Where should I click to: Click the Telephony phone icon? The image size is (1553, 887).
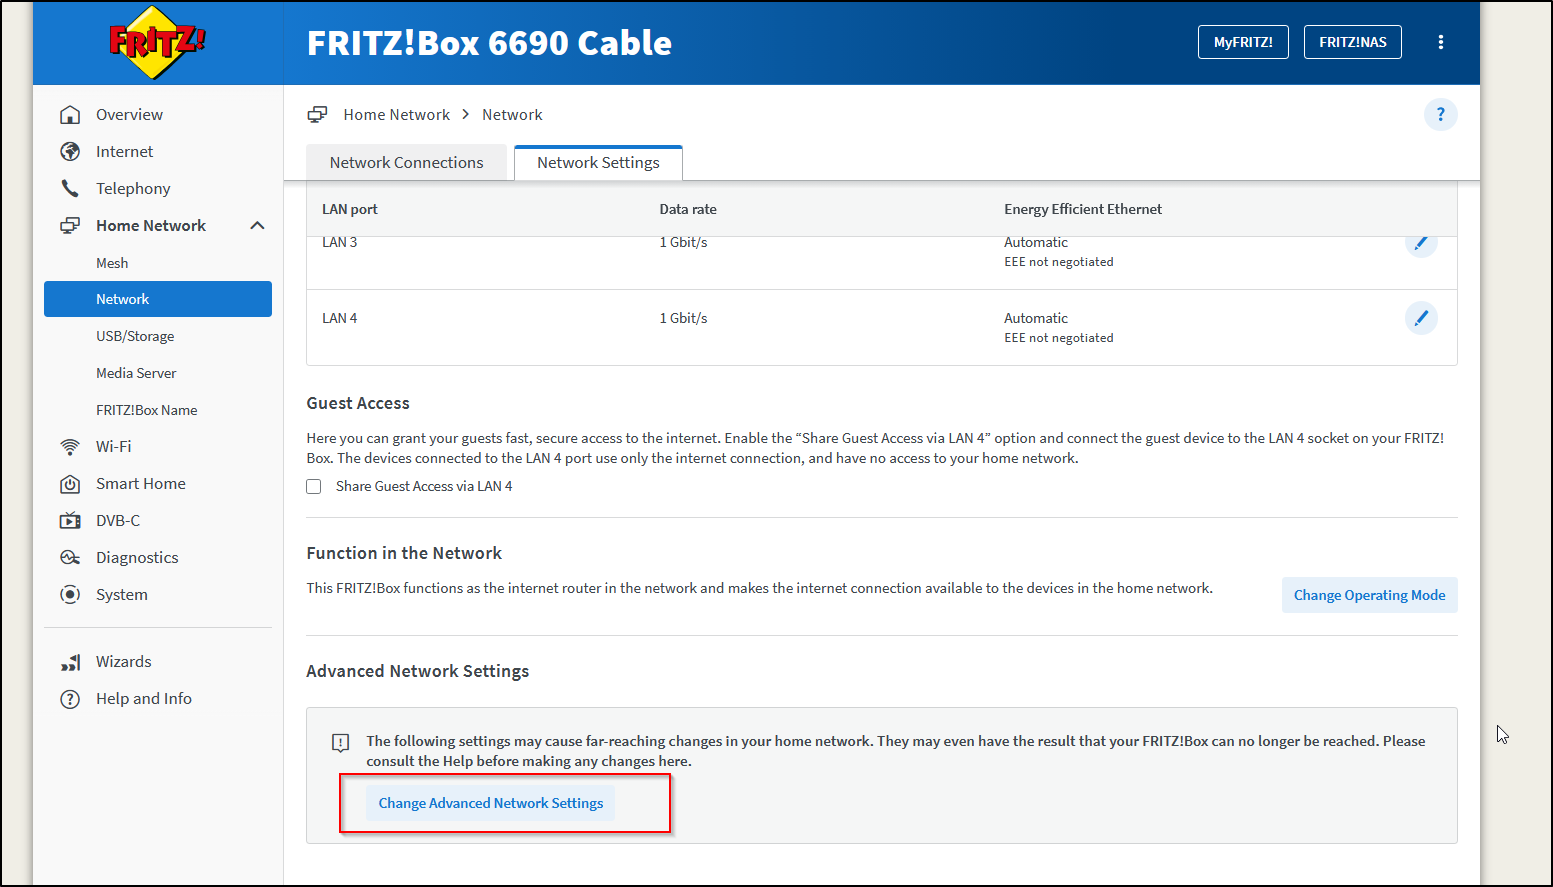pyautogui.click(x=70, y=189)
